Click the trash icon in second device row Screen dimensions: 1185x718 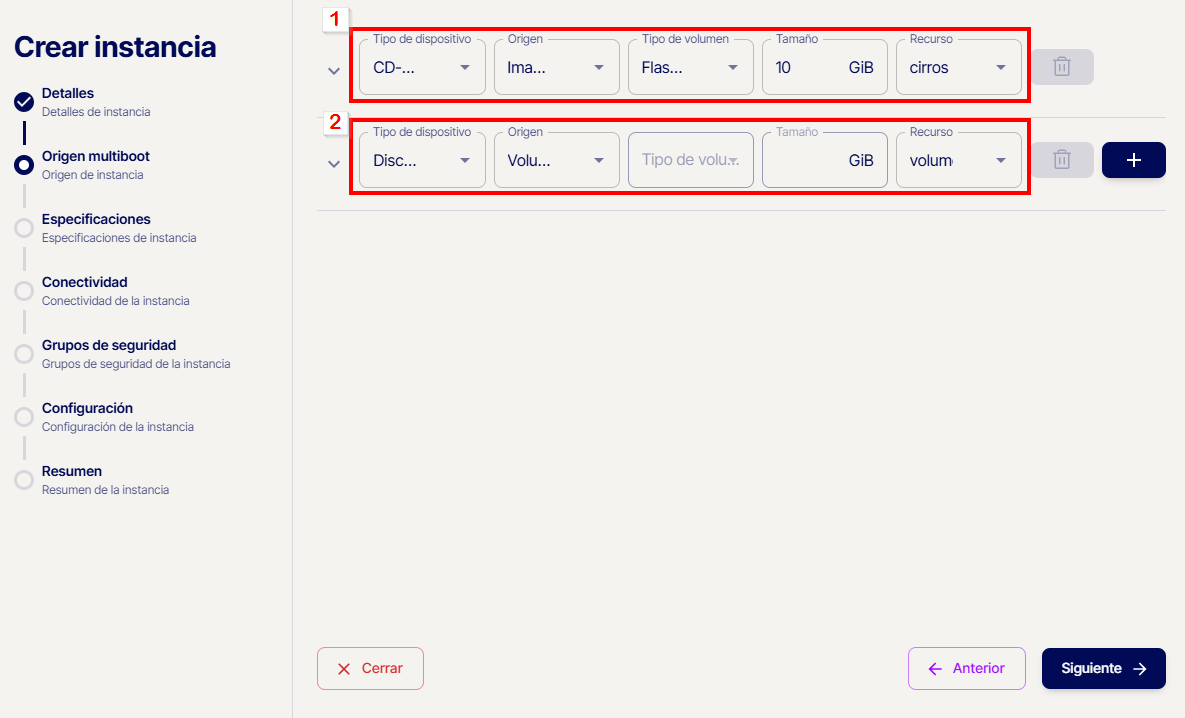click(x=1062, y=160)
